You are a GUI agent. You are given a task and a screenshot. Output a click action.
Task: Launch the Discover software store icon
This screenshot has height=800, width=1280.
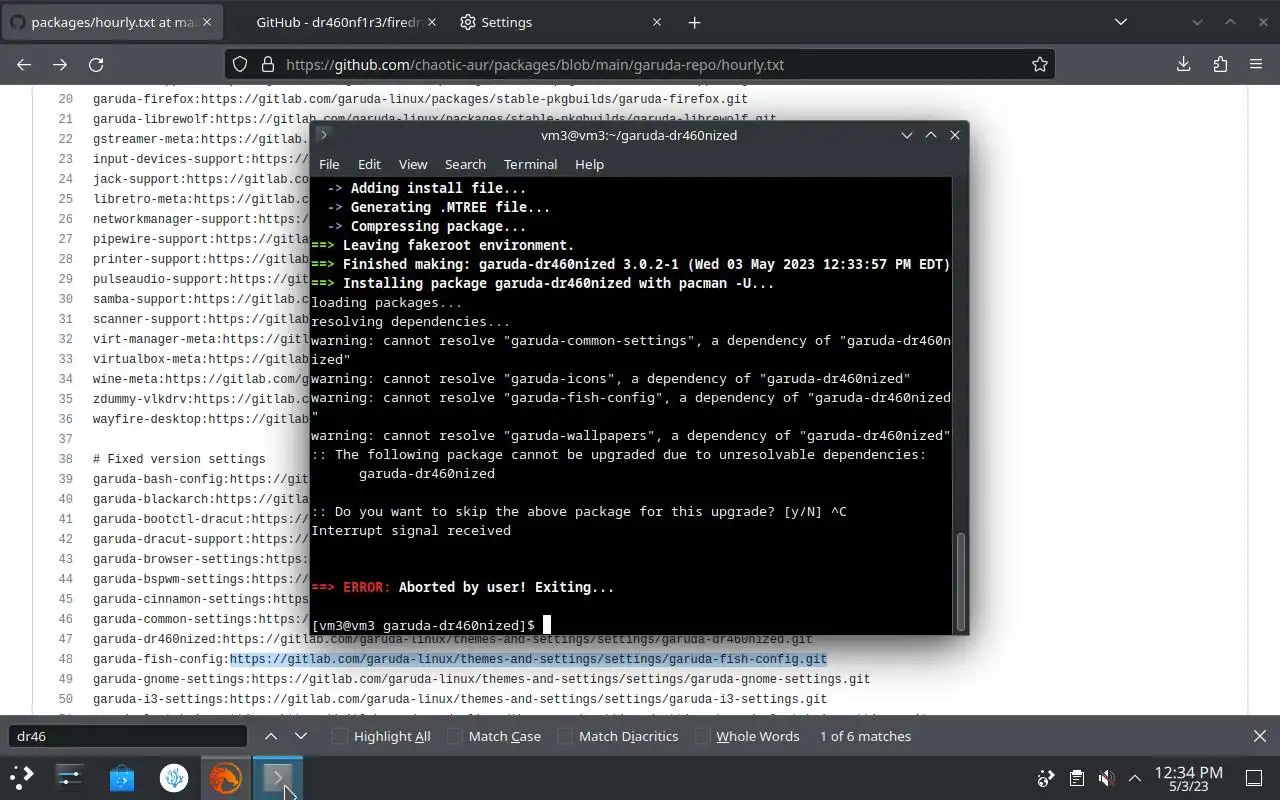coord(121,777)
